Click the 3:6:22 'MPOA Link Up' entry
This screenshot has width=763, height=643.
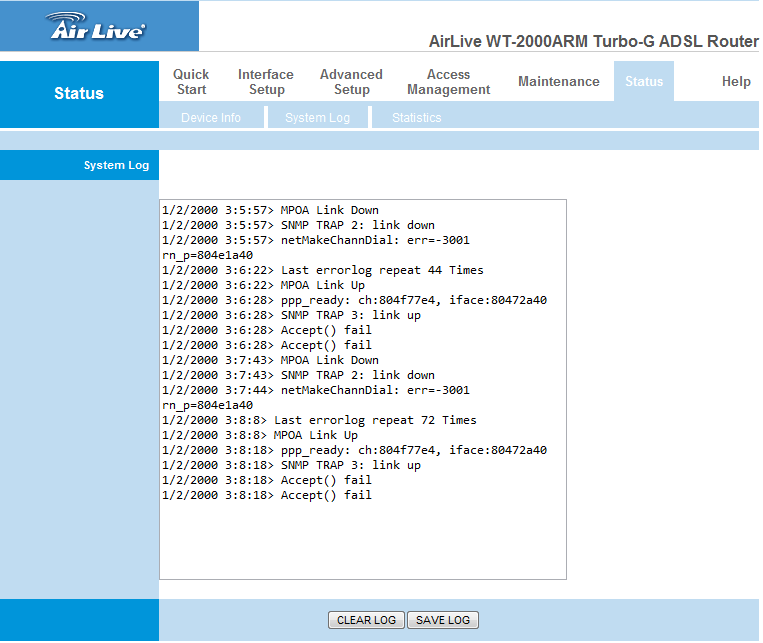pyautogui.click(x=263, y=285)
